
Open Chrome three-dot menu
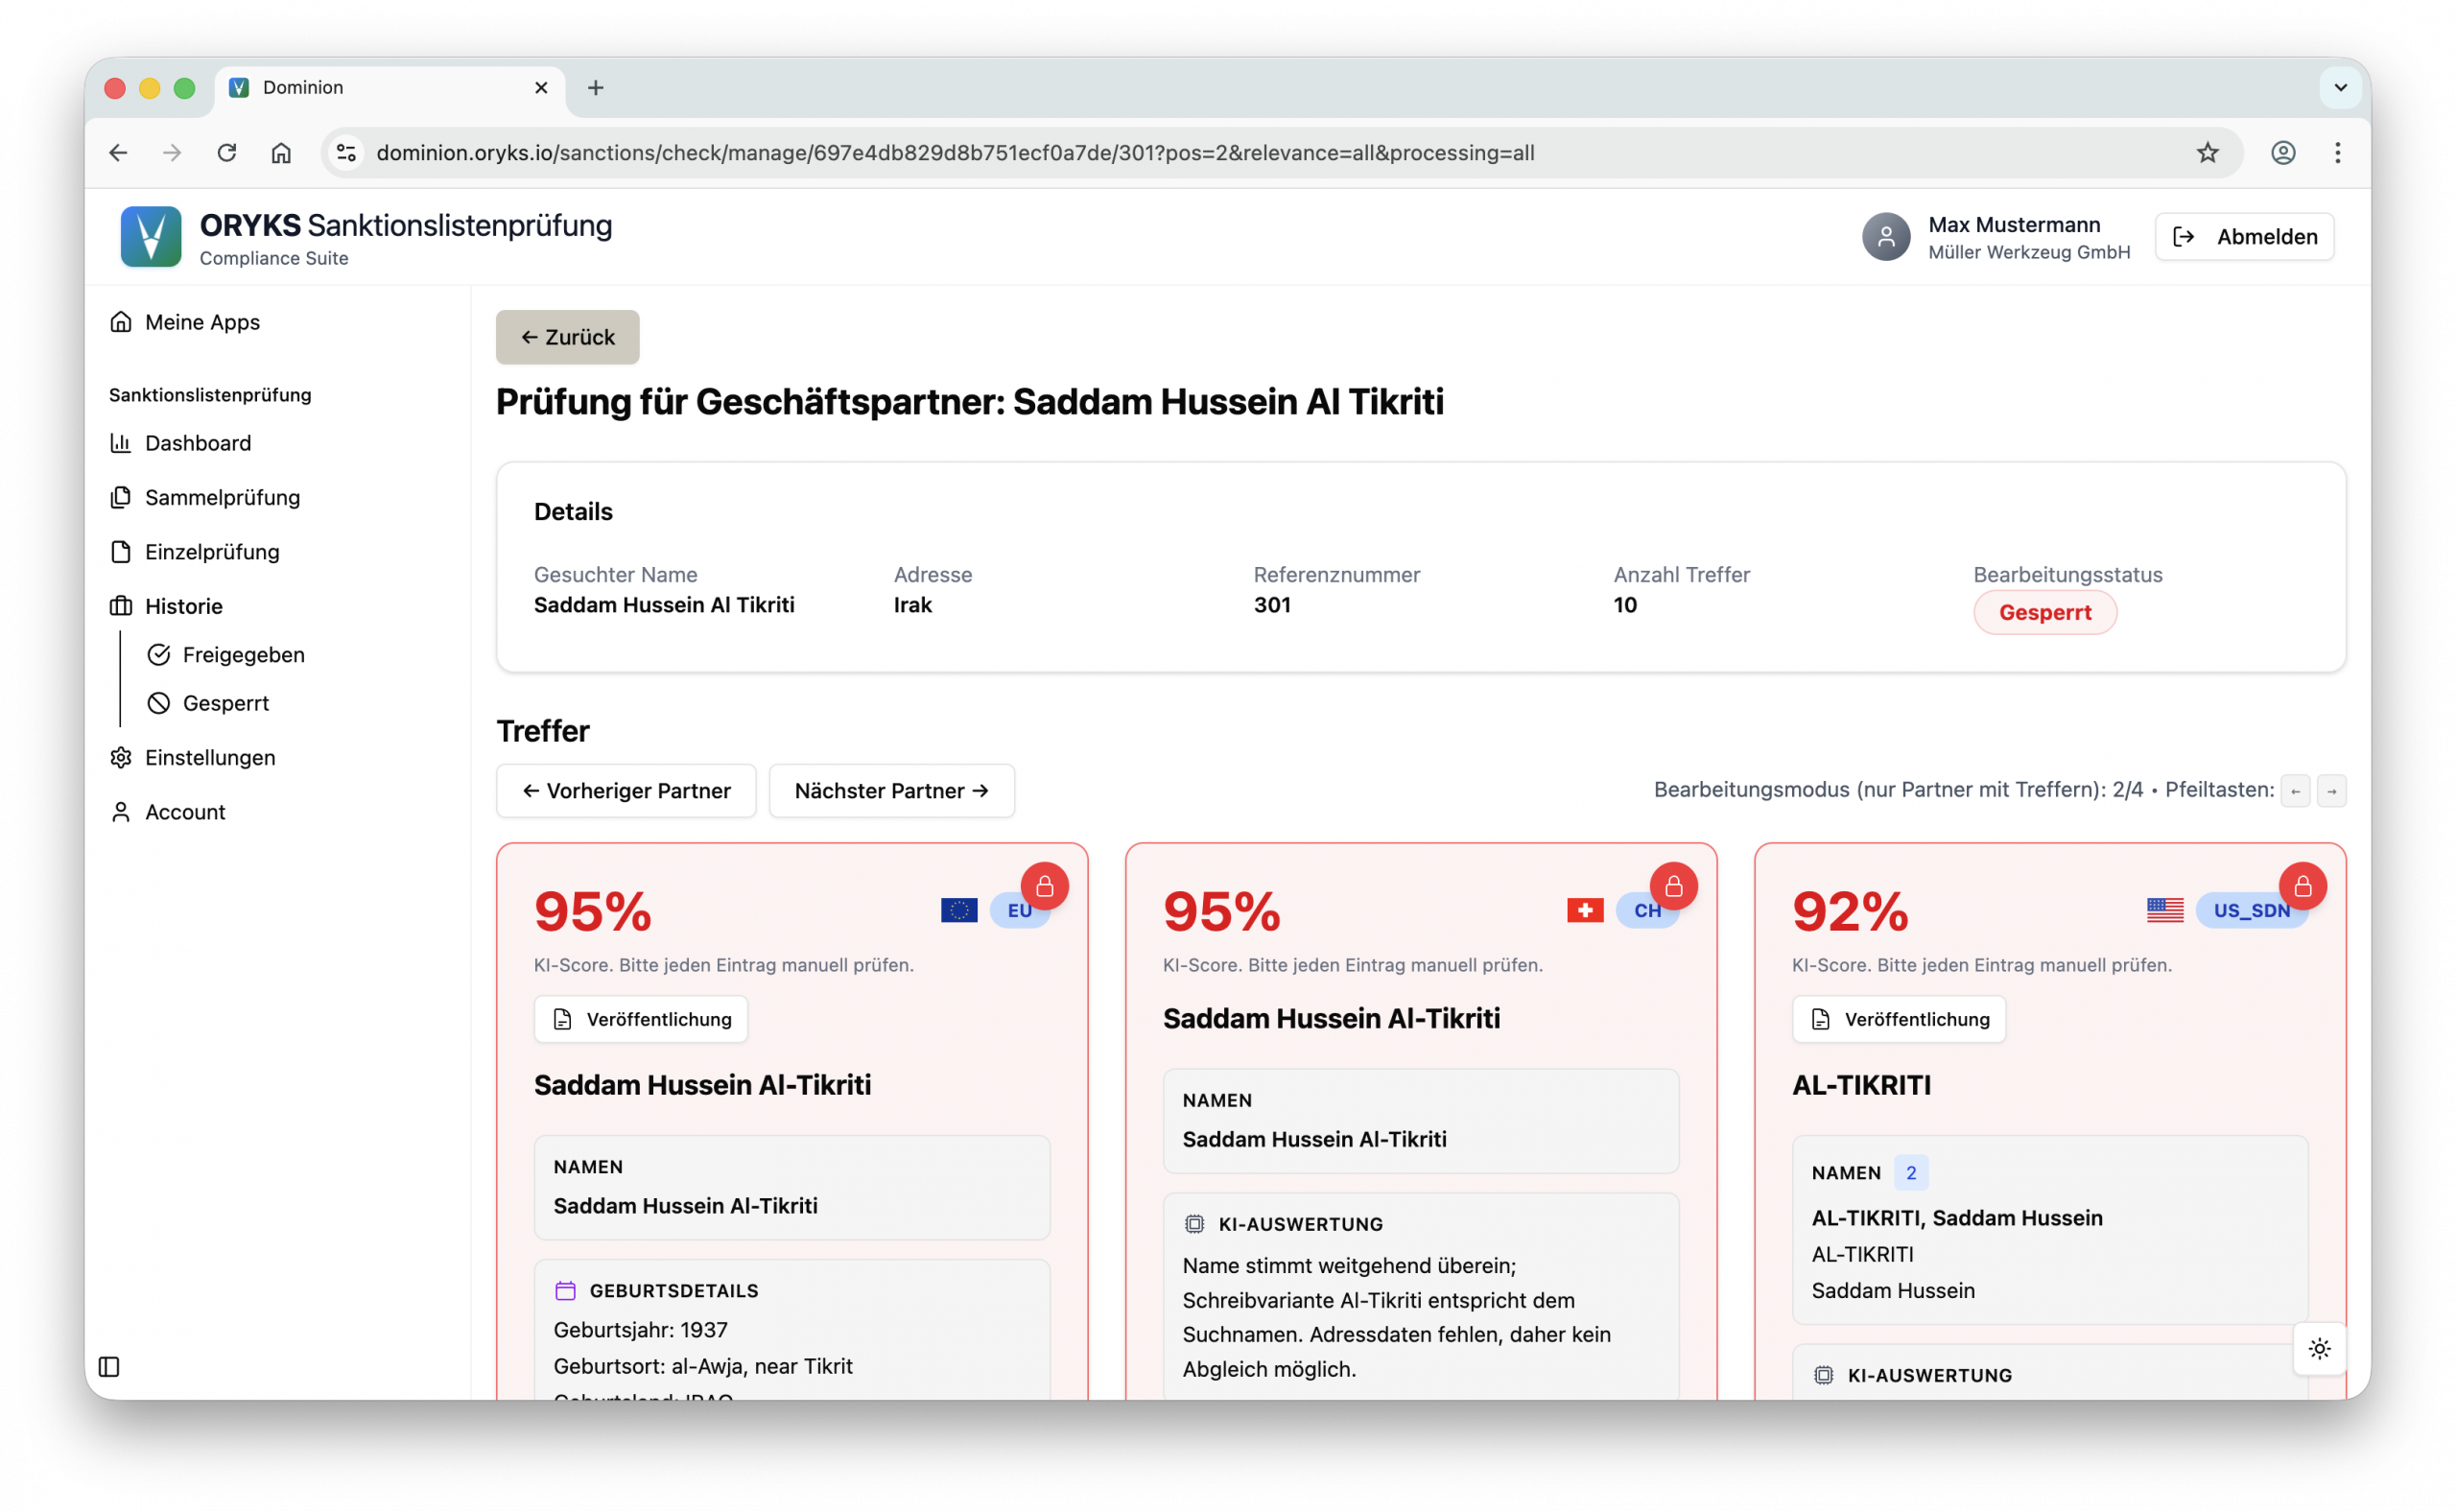pos(2337,153)
